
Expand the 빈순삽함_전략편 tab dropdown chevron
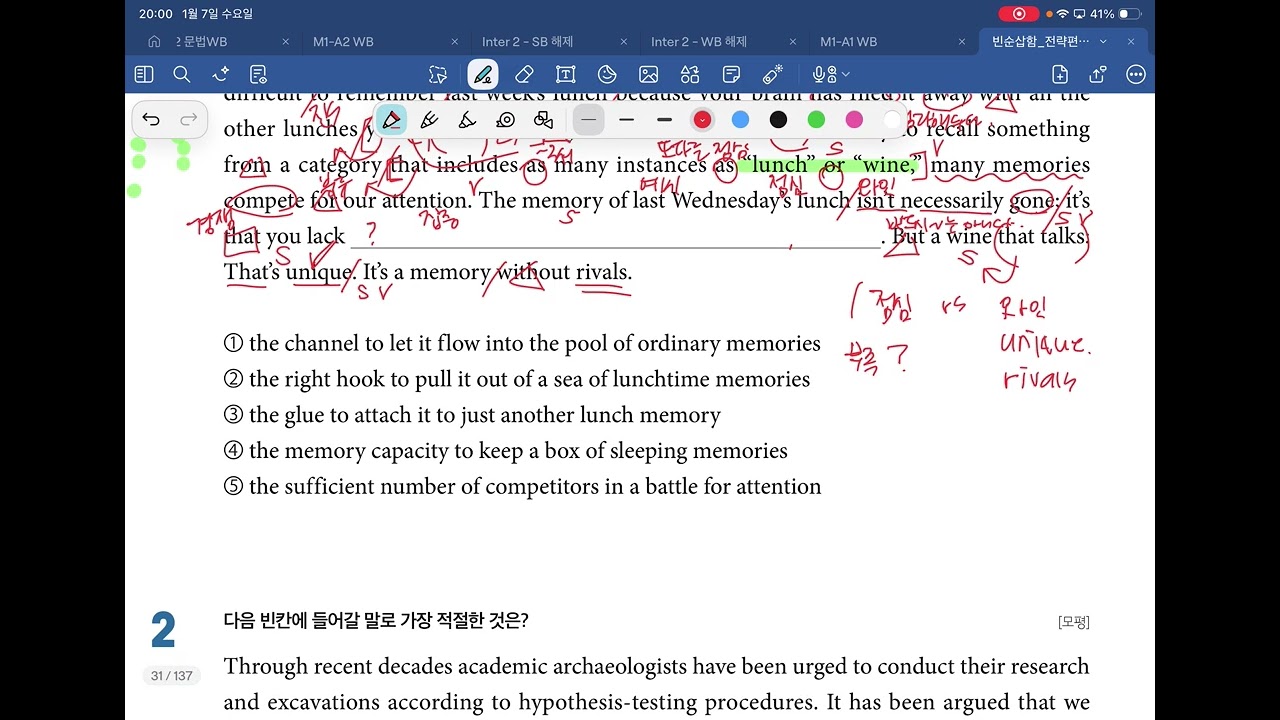click(x=1103, y=42)
